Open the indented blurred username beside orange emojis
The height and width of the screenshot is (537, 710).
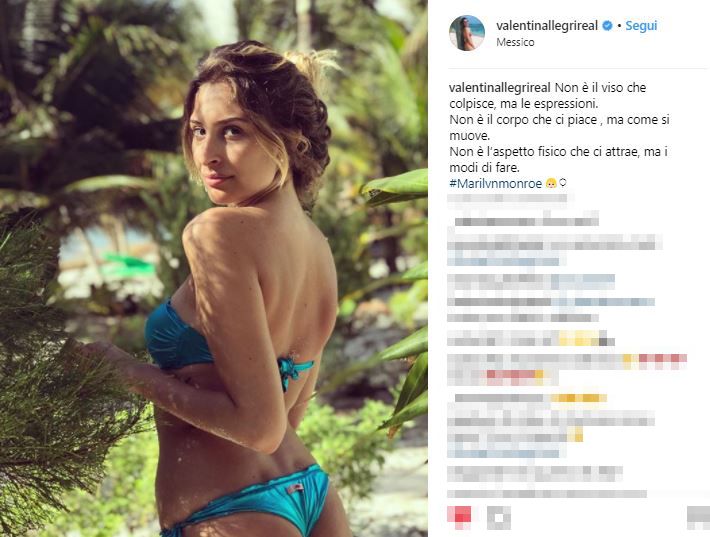tap(502, 398)
